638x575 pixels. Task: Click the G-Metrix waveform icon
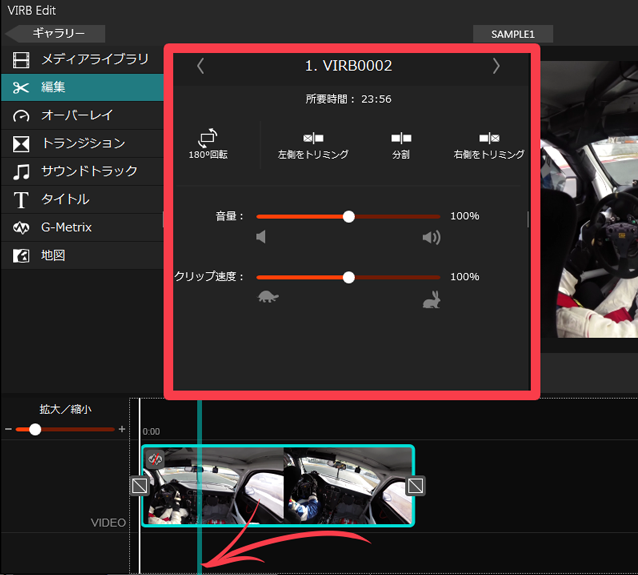(21, 228)
